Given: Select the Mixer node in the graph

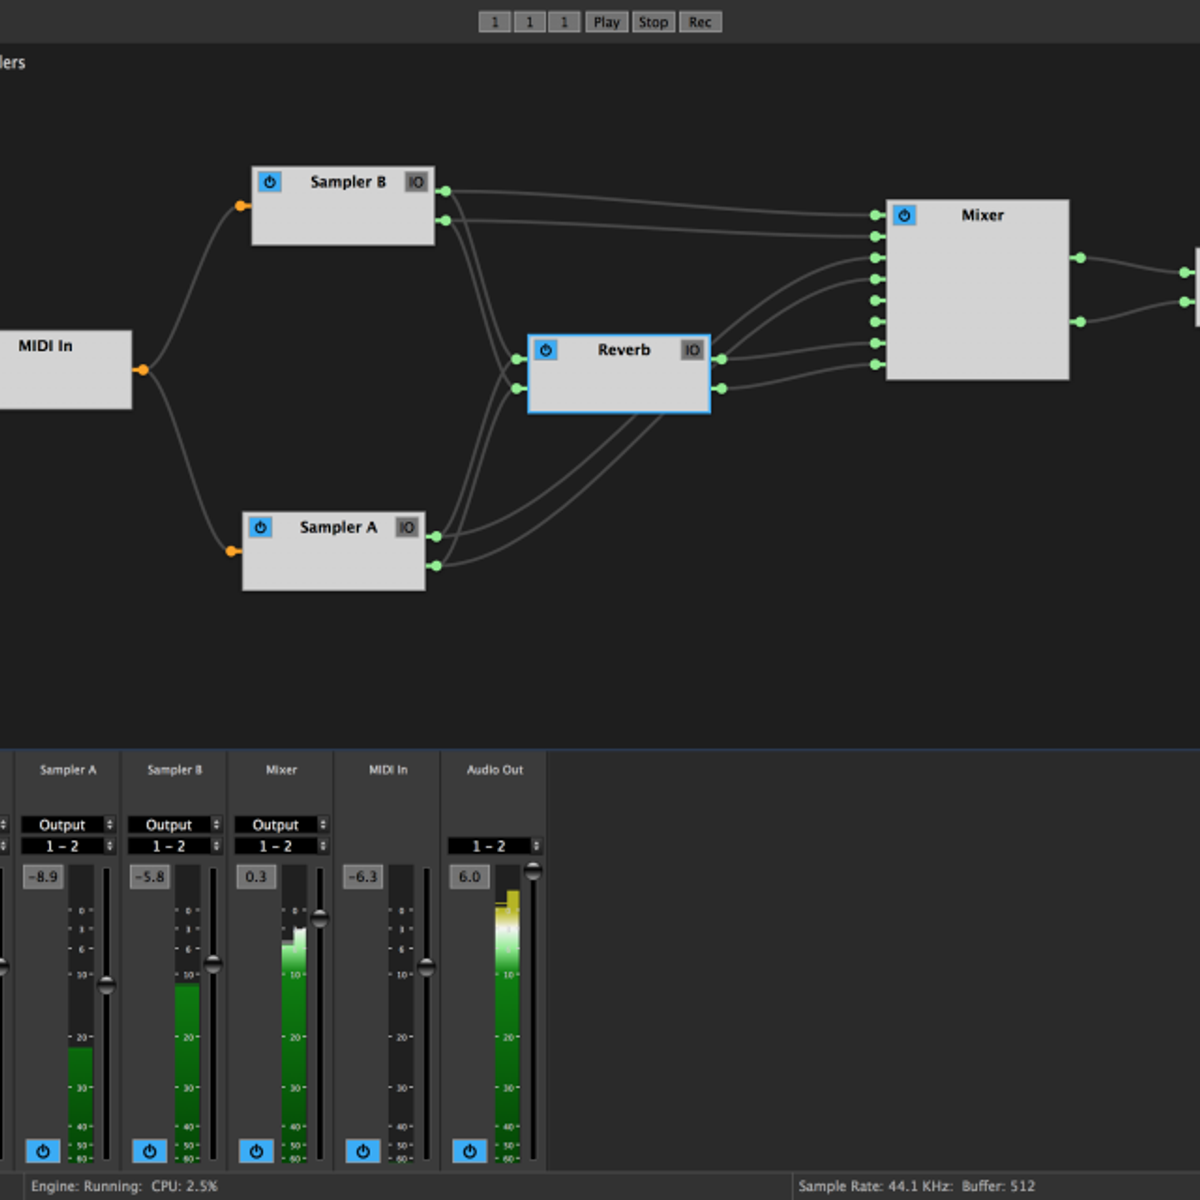Looking at the screenshot, I should [977, 300].
